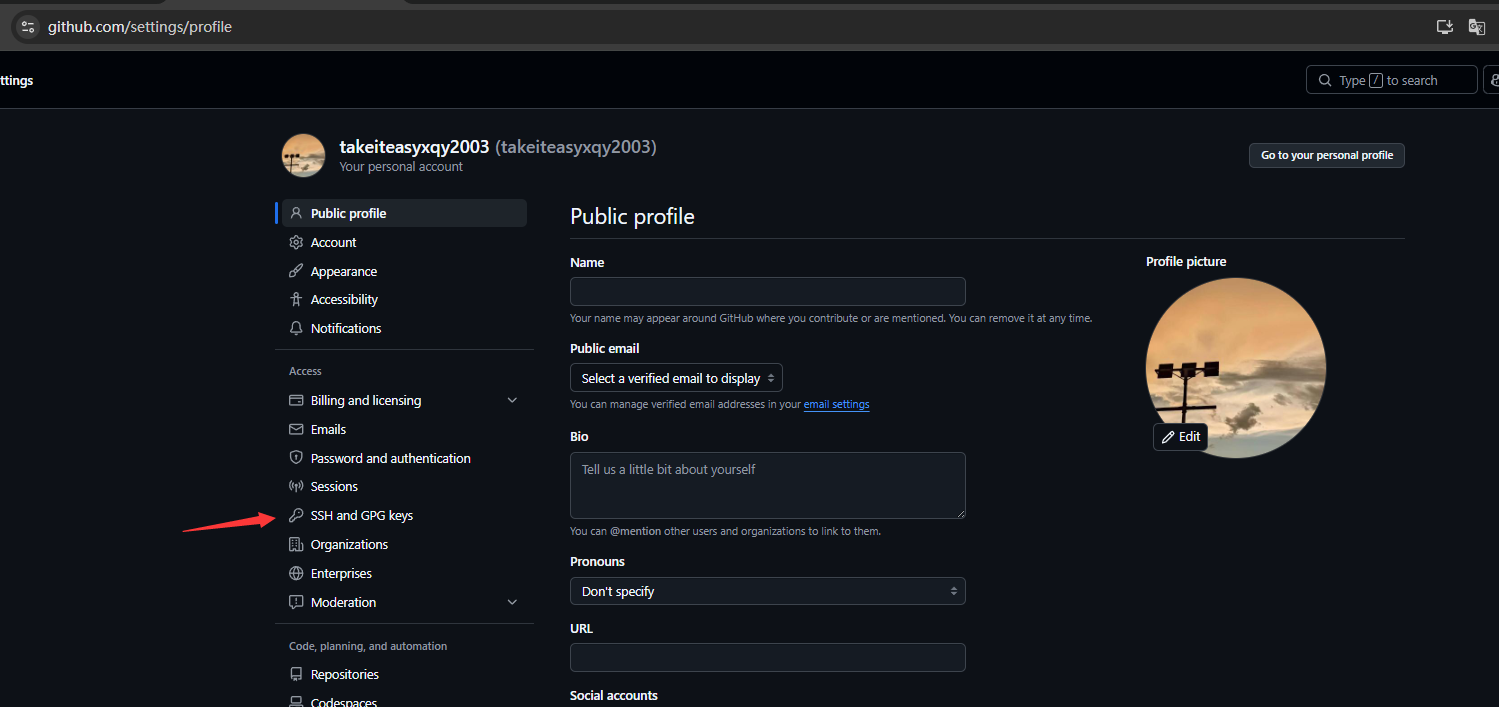
Task: Click the globe icon beside Enterprises
Action: coord(296,573)
